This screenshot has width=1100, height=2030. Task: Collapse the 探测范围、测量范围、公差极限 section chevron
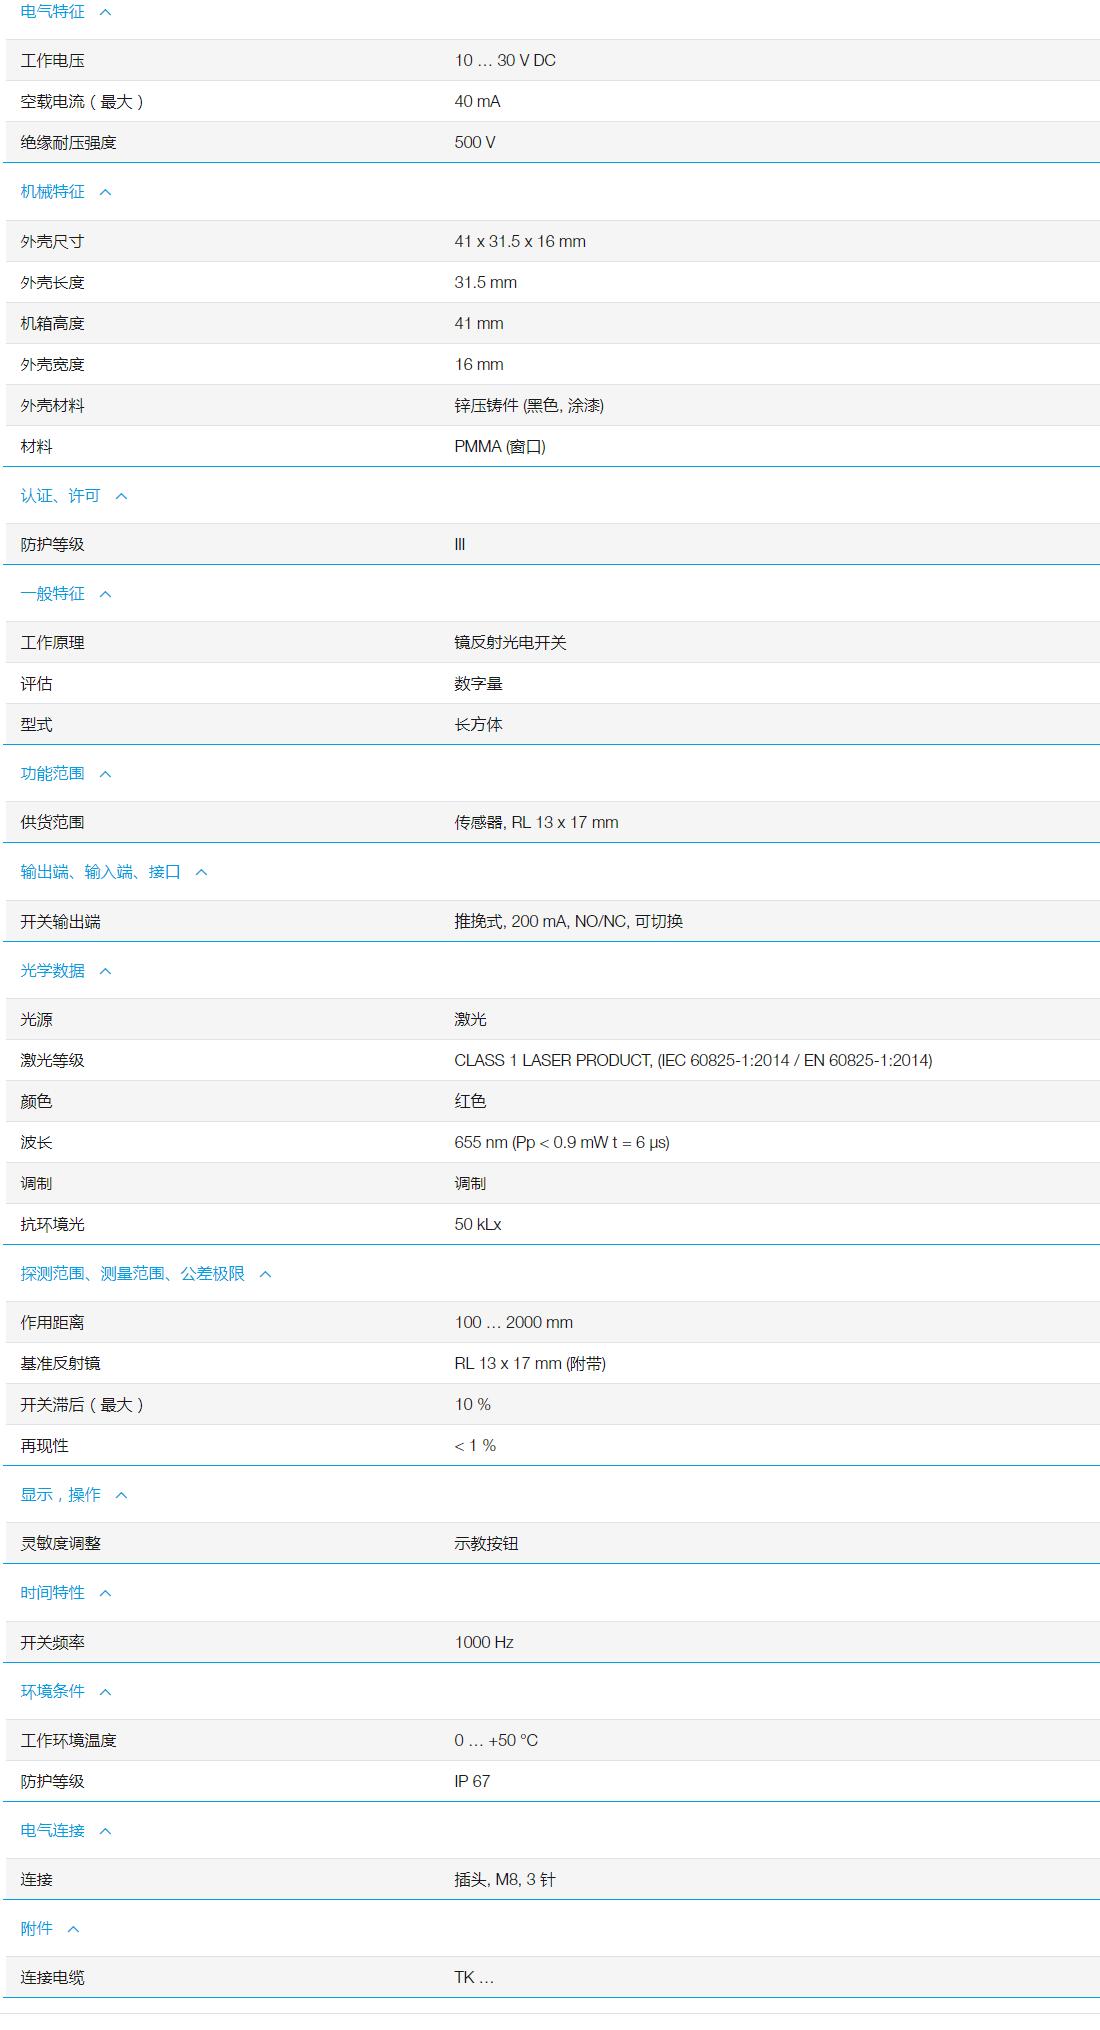click(x=265, y=1274)
